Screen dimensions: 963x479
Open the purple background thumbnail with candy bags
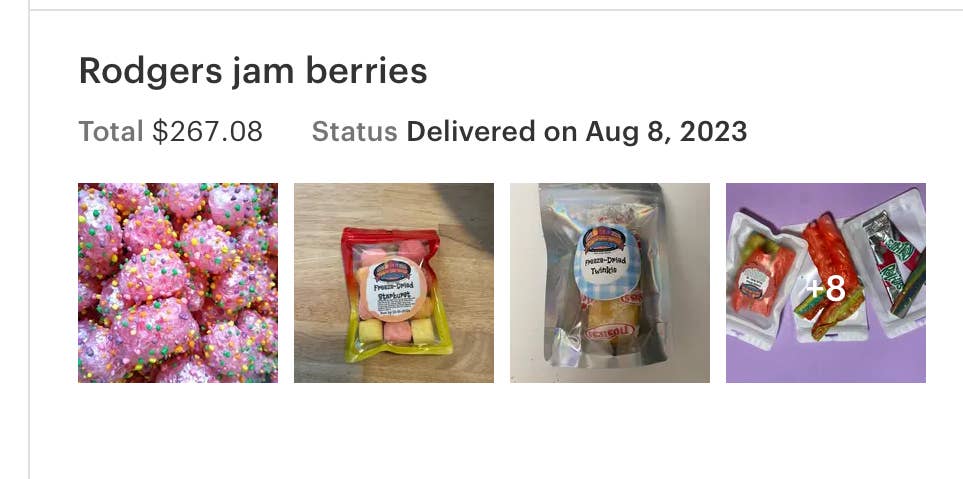[826, 283]
